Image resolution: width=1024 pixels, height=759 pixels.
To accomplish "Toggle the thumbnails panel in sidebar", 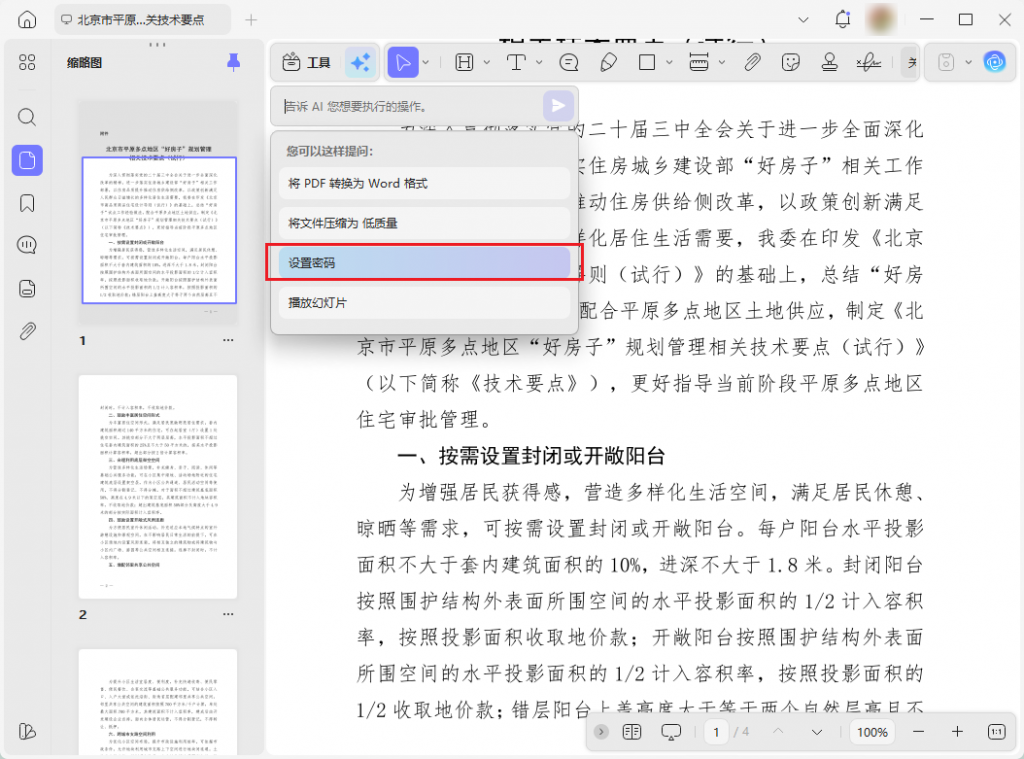I will click(x=27, y=160).
